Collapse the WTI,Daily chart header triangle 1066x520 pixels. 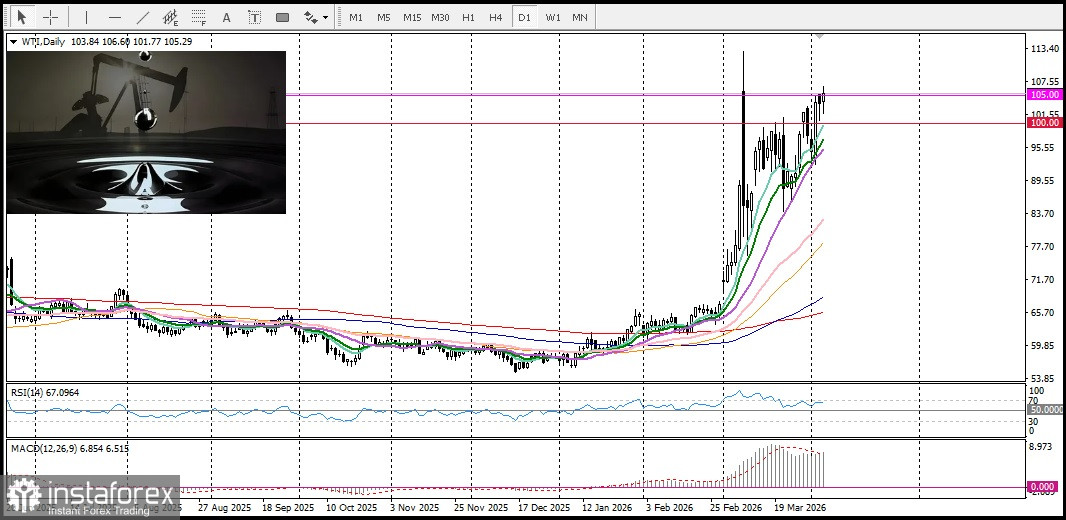tap(13, 42)
